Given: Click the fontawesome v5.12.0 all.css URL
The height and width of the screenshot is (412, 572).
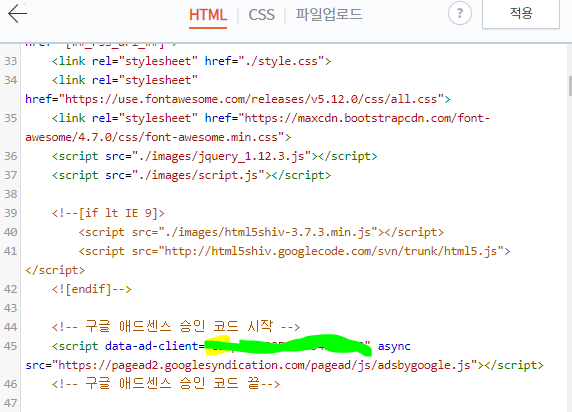Looking at the screenshot, I should 251,99.
